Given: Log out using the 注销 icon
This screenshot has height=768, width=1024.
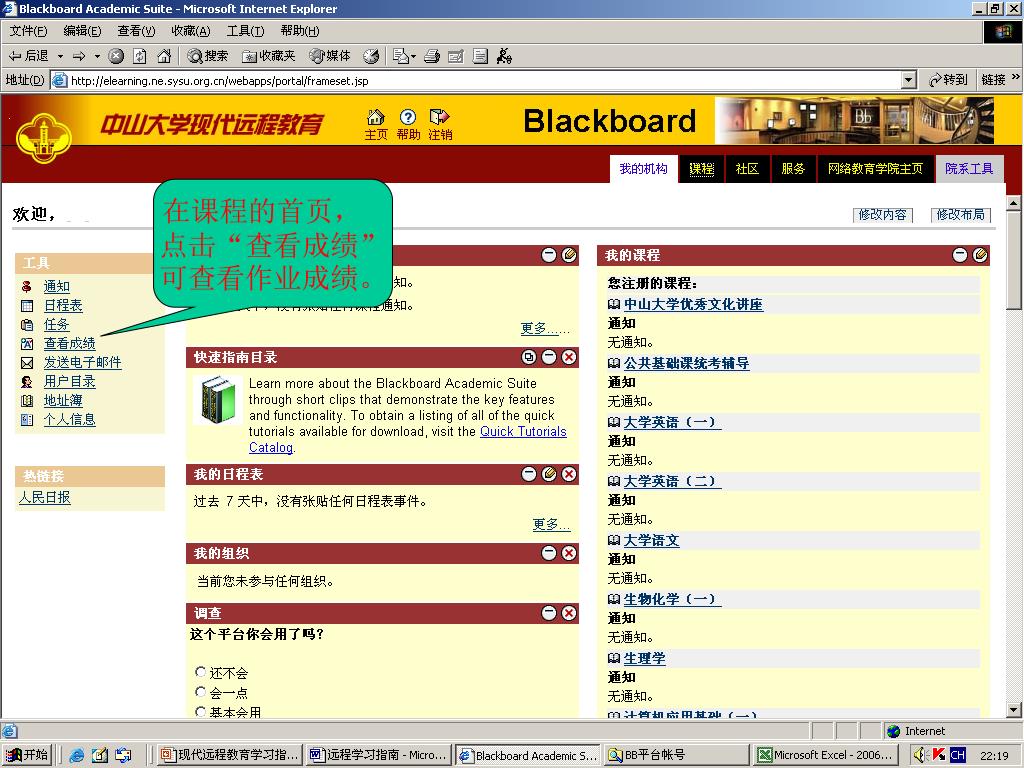Looking at the screenshot, I should tap(440, 124).
